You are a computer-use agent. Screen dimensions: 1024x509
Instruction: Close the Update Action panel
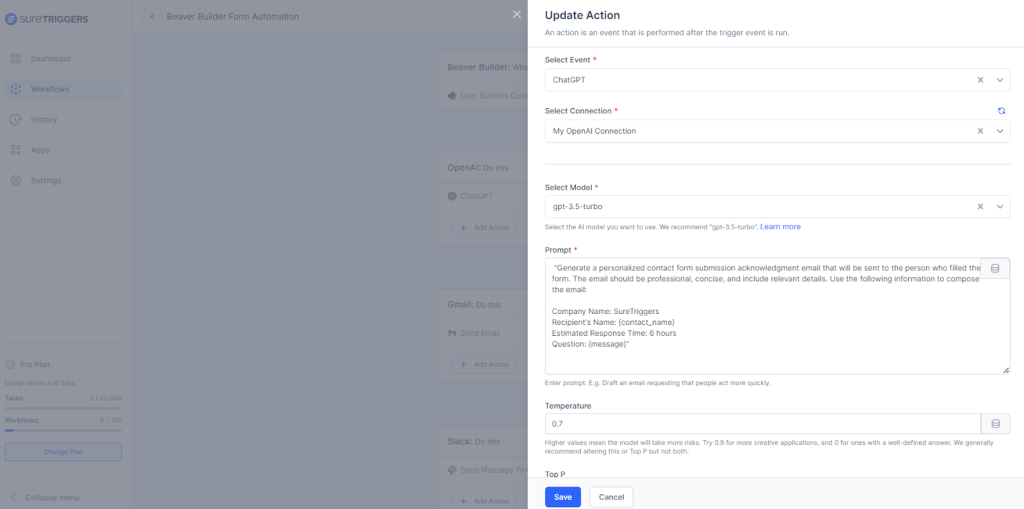[516, 14]
